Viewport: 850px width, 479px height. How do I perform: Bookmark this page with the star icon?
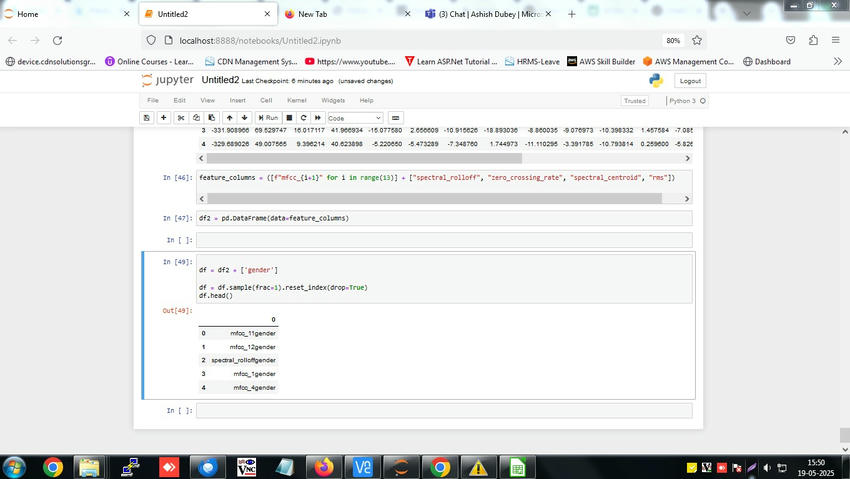tap(697, 40)
